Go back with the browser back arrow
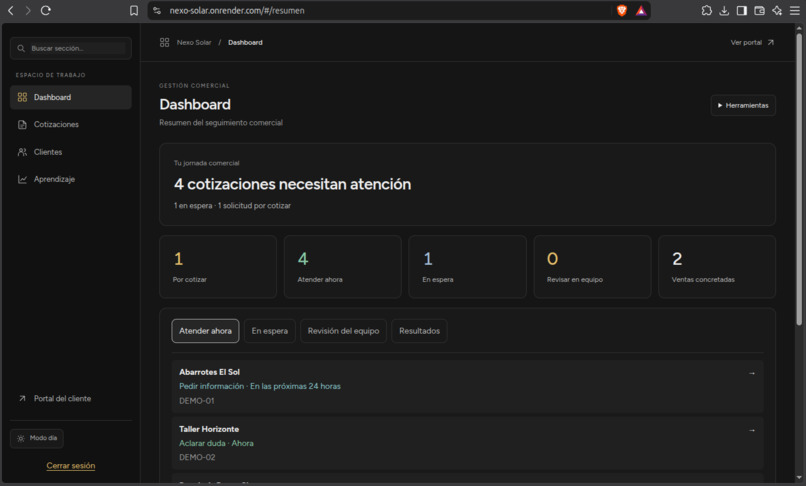 point(10,10)
